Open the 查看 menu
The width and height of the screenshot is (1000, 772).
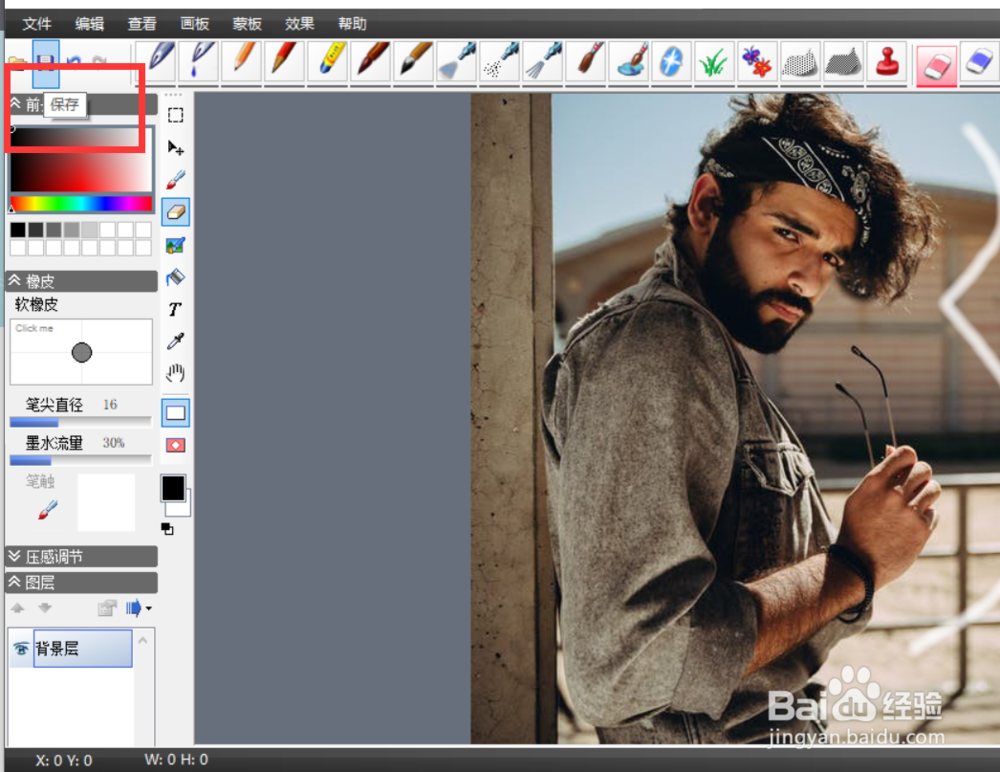pos(142,24)
